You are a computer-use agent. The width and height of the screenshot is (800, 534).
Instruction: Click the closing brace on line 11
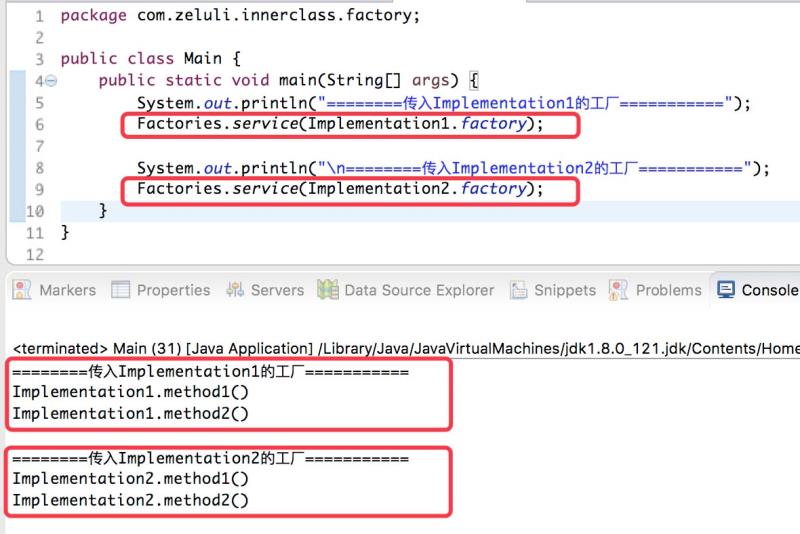click(64, 233)
